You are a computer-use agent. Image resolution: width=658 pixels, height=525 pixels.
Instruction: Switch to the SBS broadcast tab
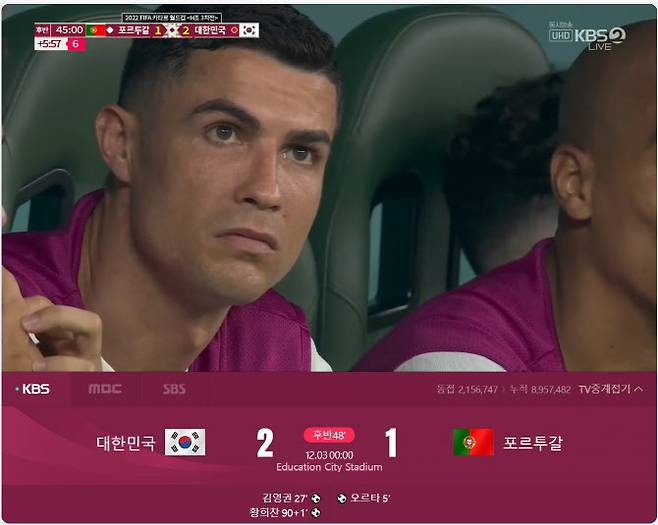(x=174, y=389)
